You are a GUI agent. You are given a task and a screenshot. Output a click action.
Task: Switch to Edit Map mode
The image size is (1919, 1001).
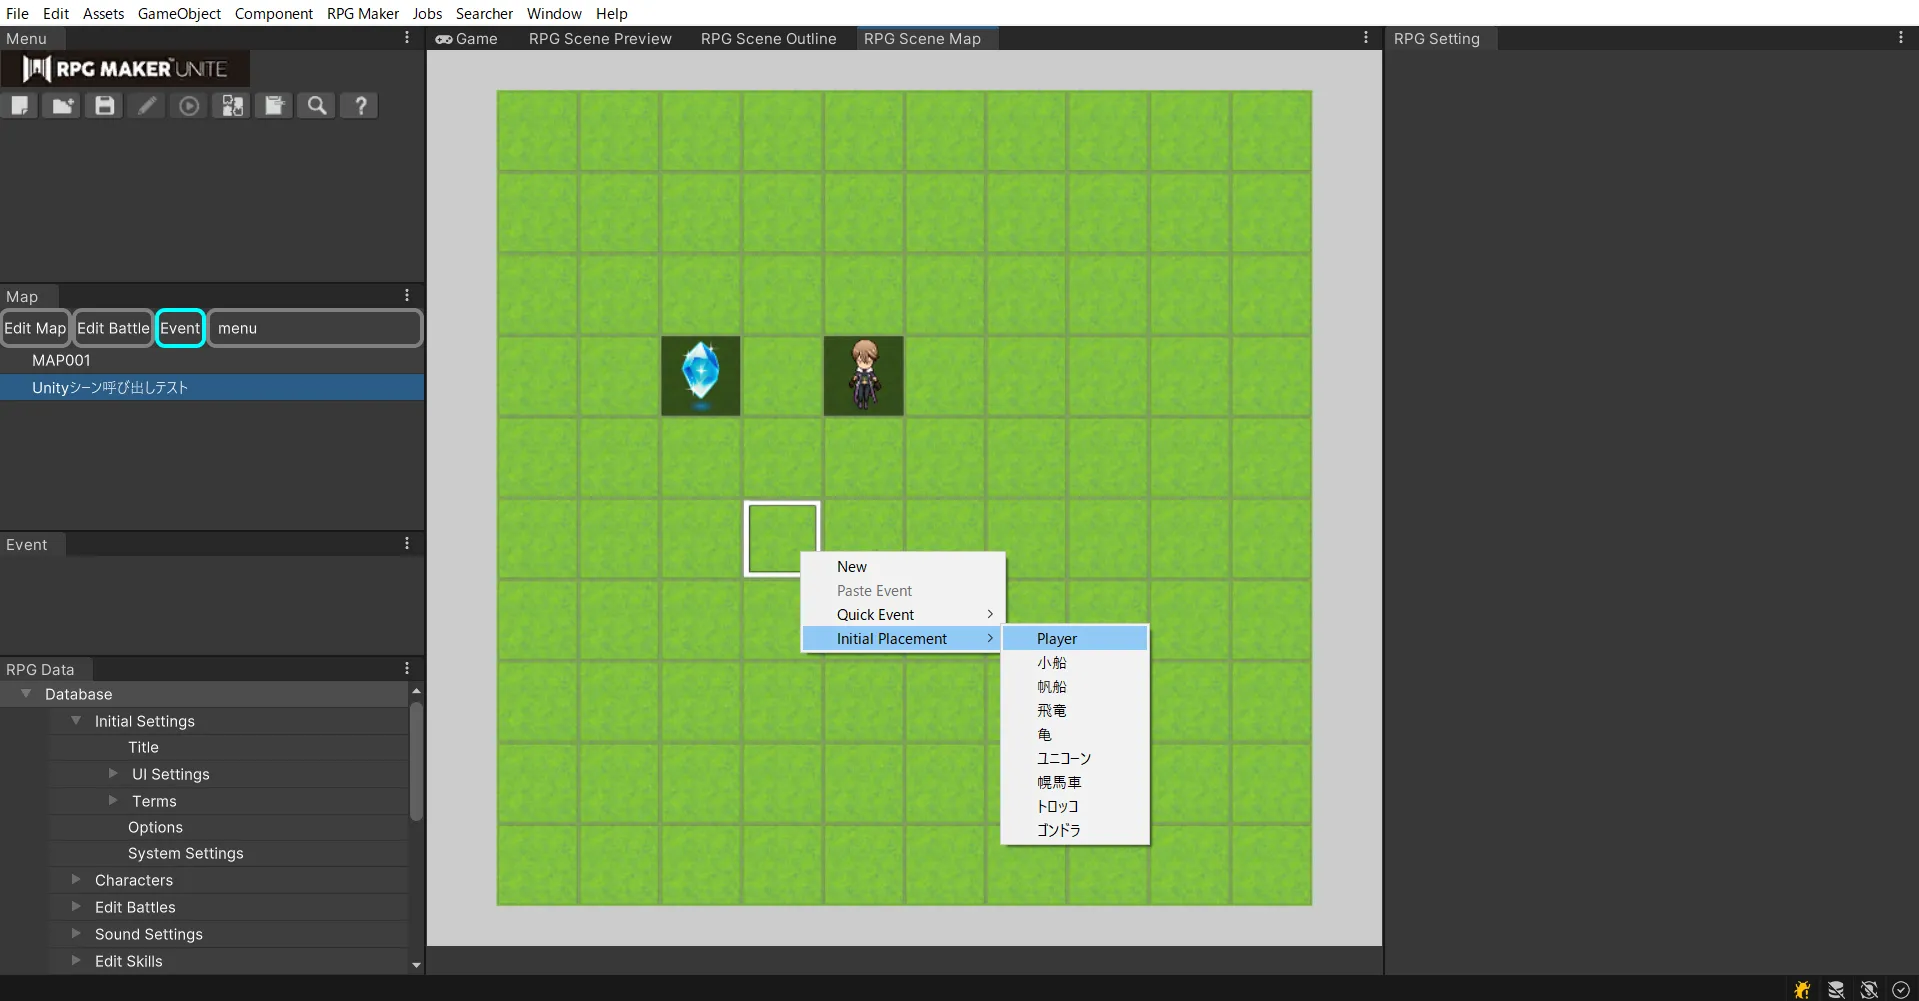click(x=35, y=328)
